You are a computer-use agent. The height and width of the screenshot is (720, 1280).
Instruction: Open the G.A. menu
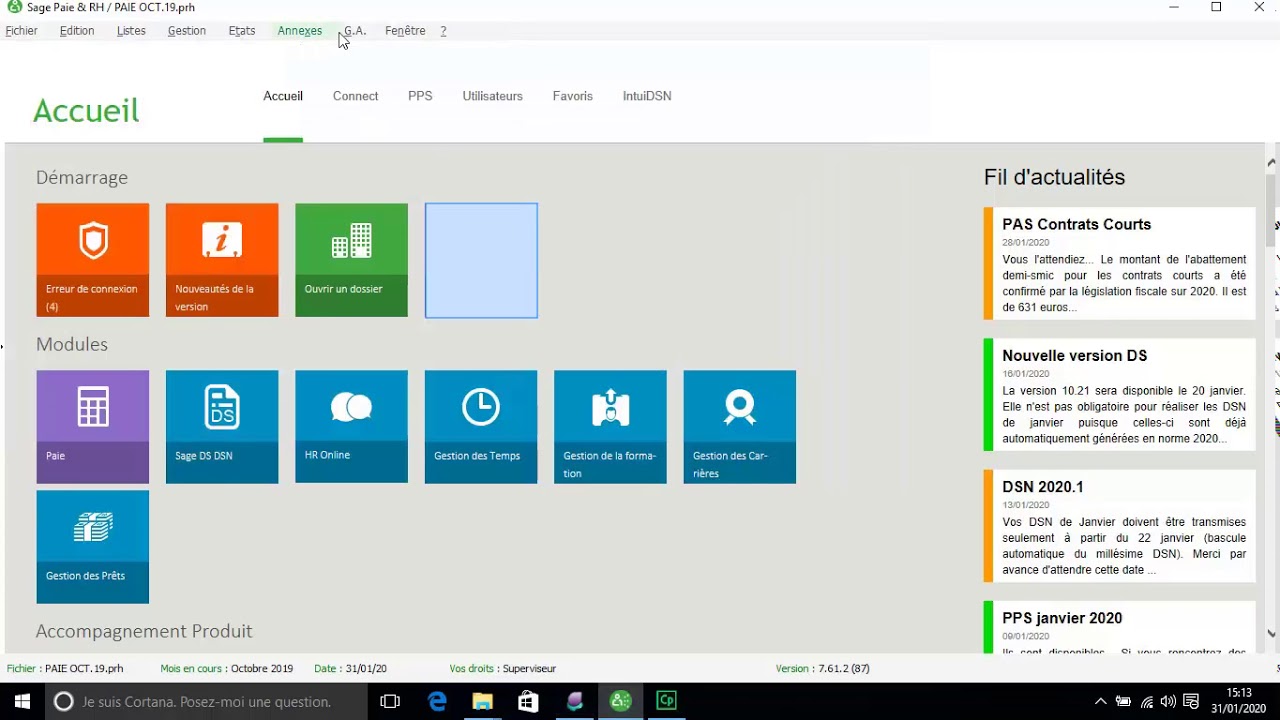click(x=355, y=31)
